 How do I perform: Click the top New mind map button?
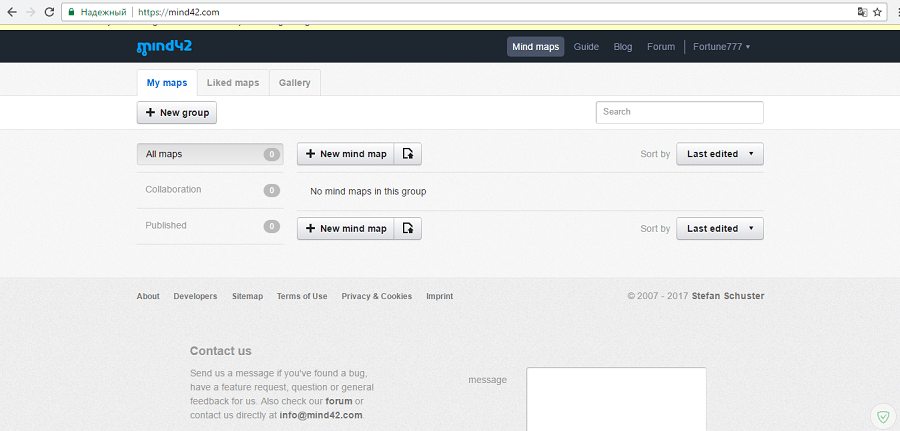[x=346, y=154]
